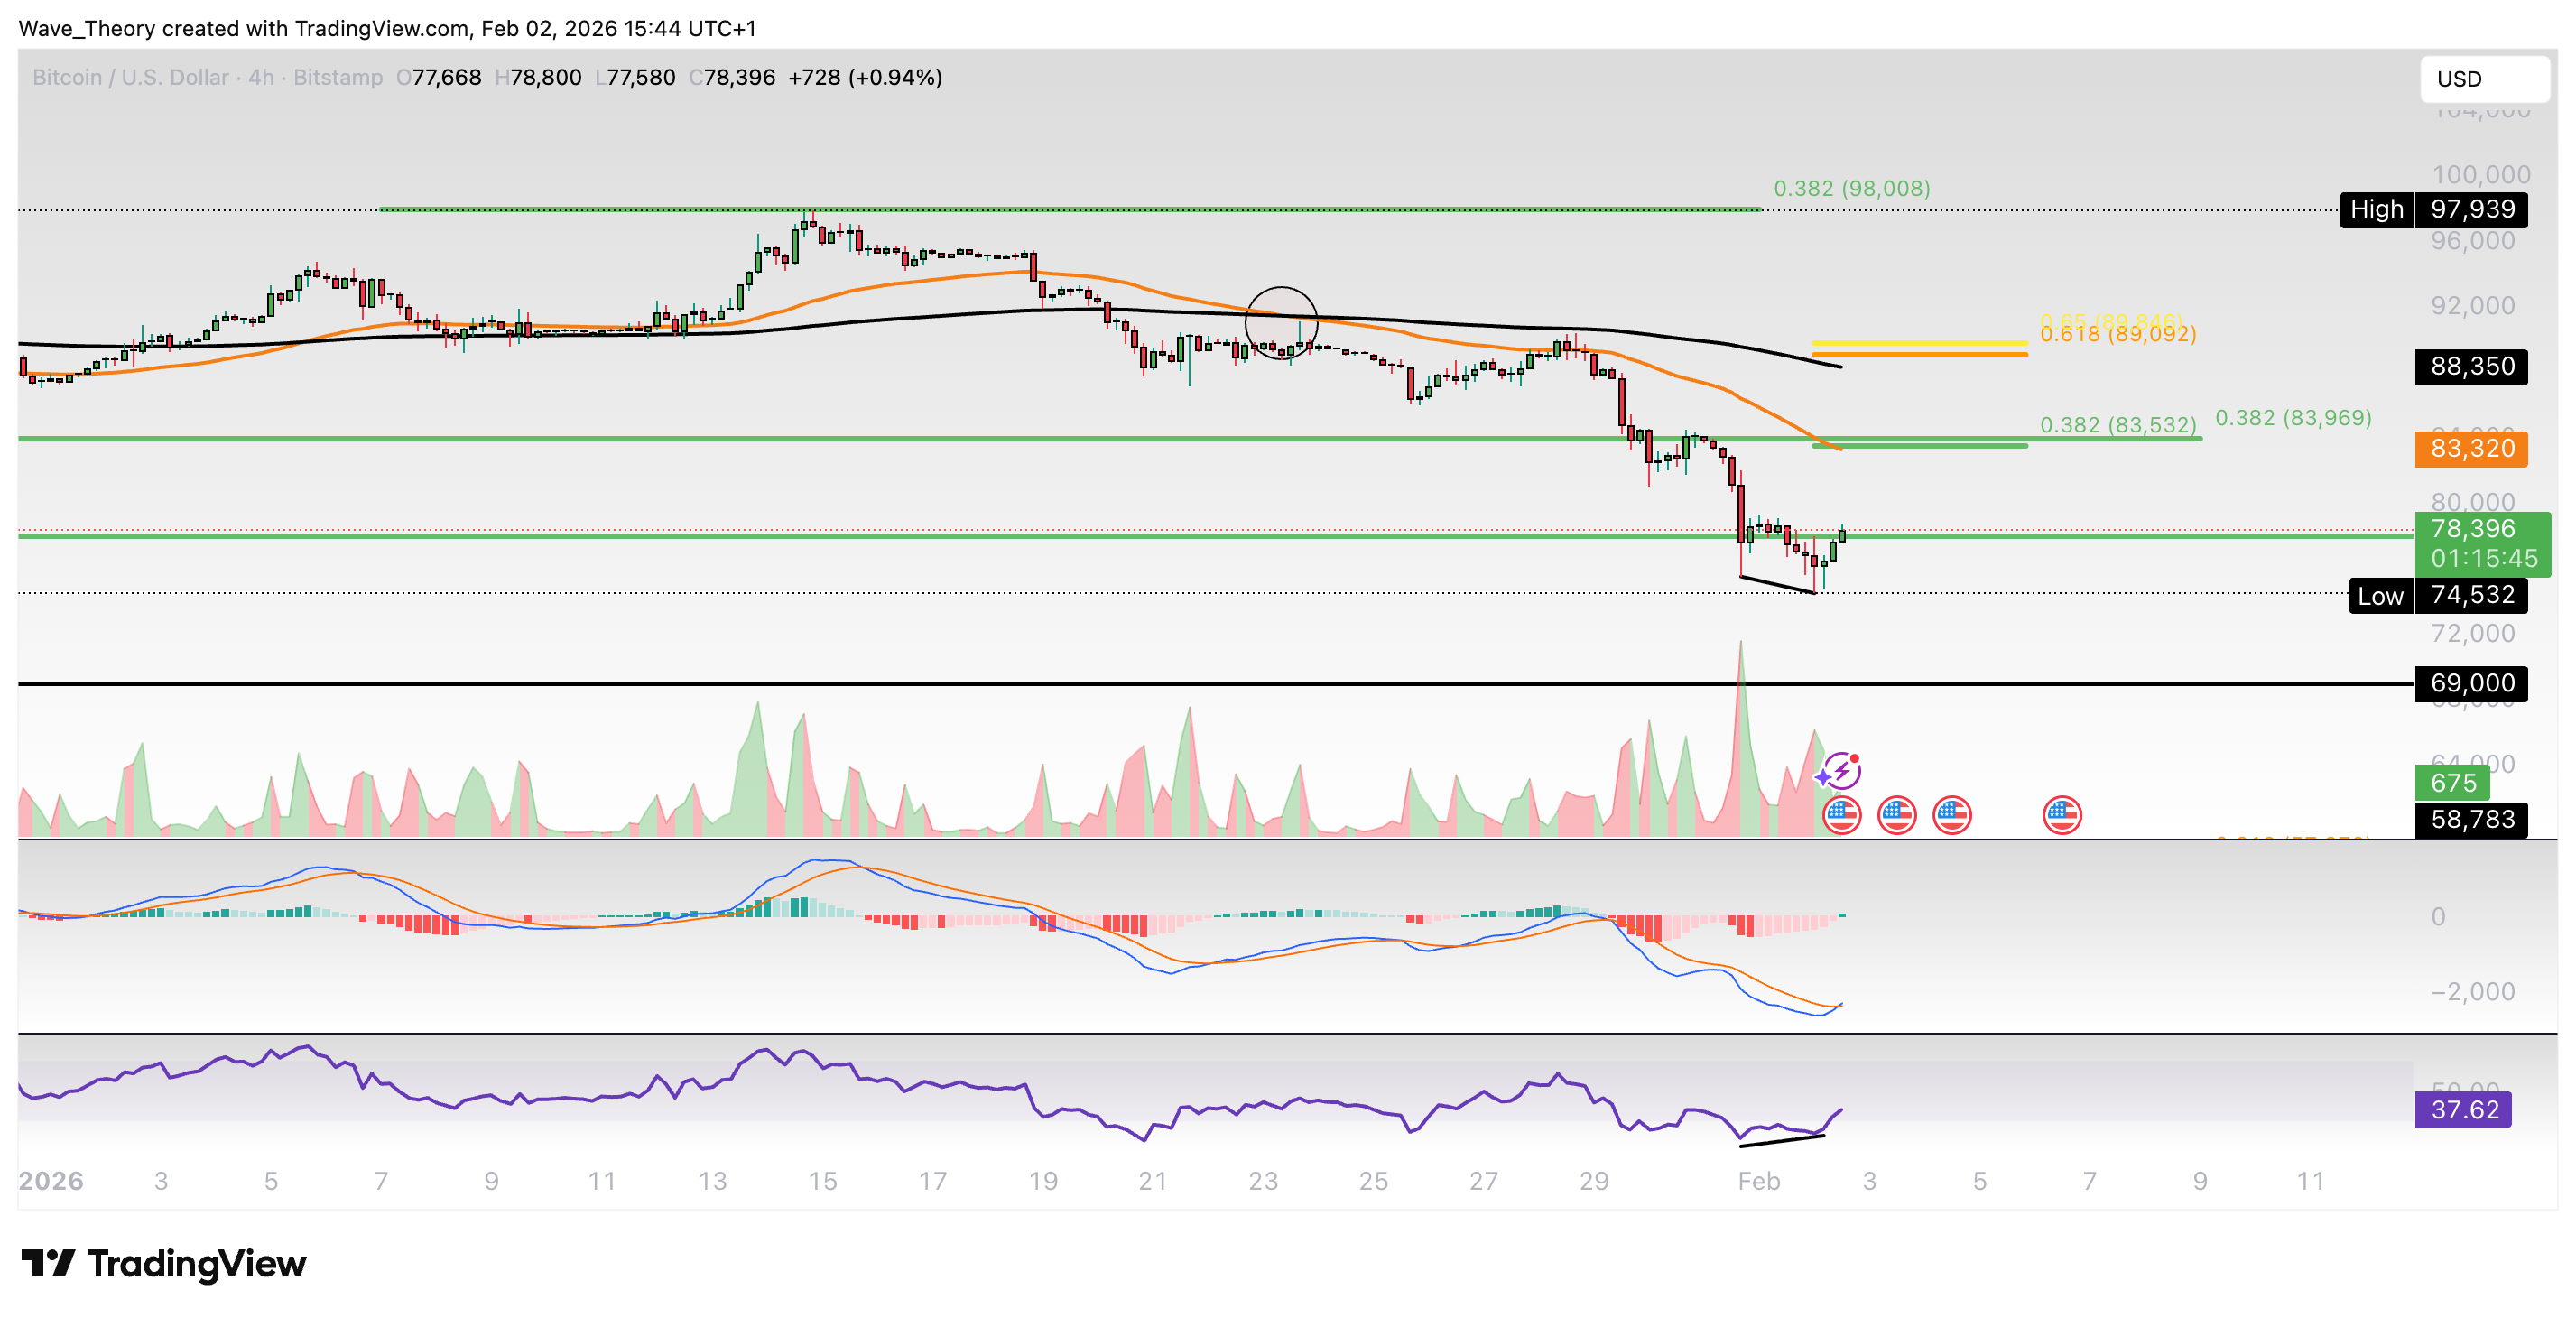2576x1318 pixels.
Task: Click the second US flag economic event icon
Action: click(x=1896, y=815)
